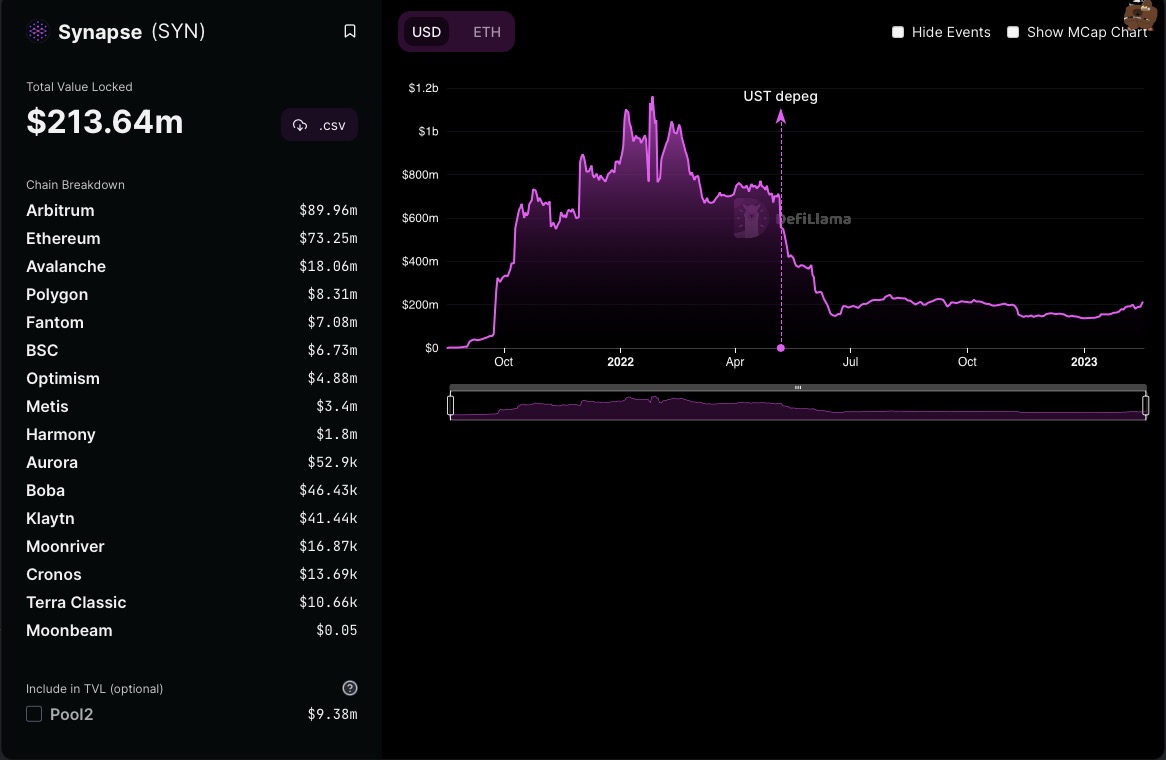Screen dimensions: 1166x760
Task: Click the top grip of the range selector
Action: coord(798,387)
